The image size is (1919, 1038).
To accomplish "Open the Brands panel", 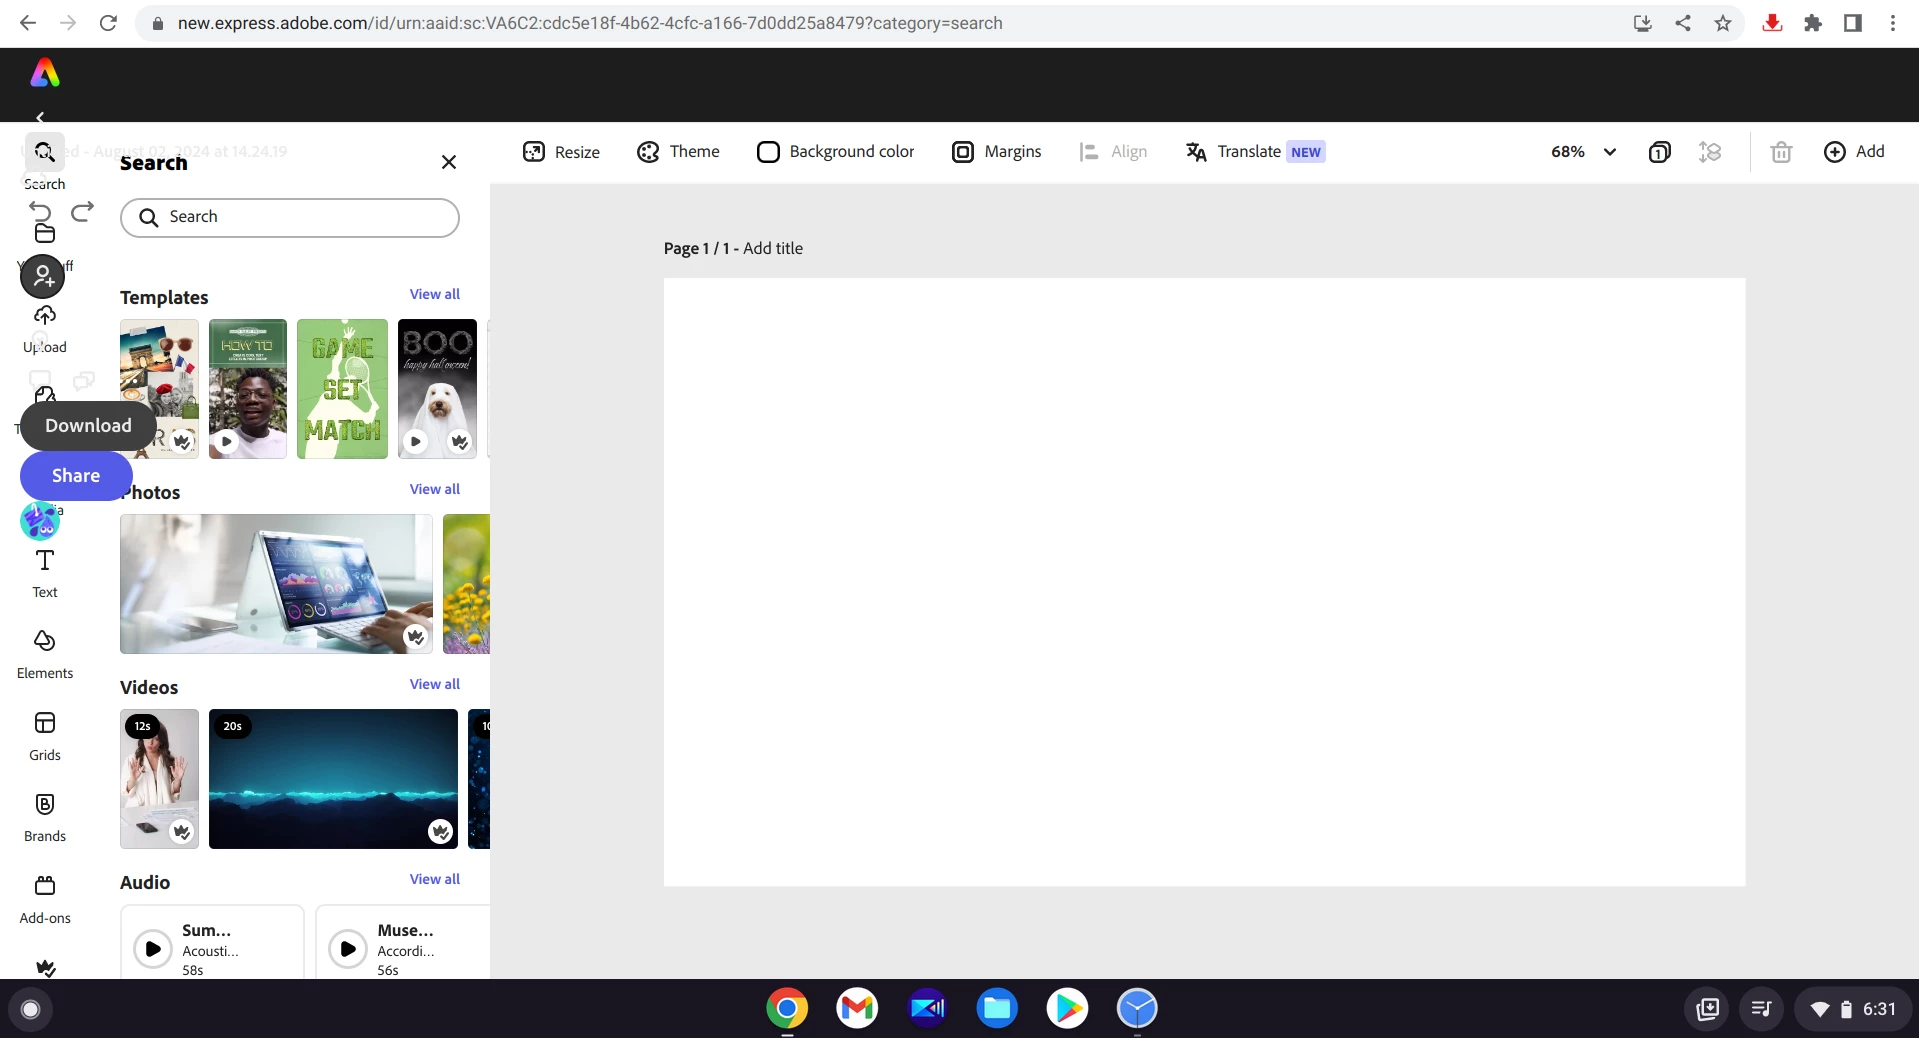I will 45,817.
